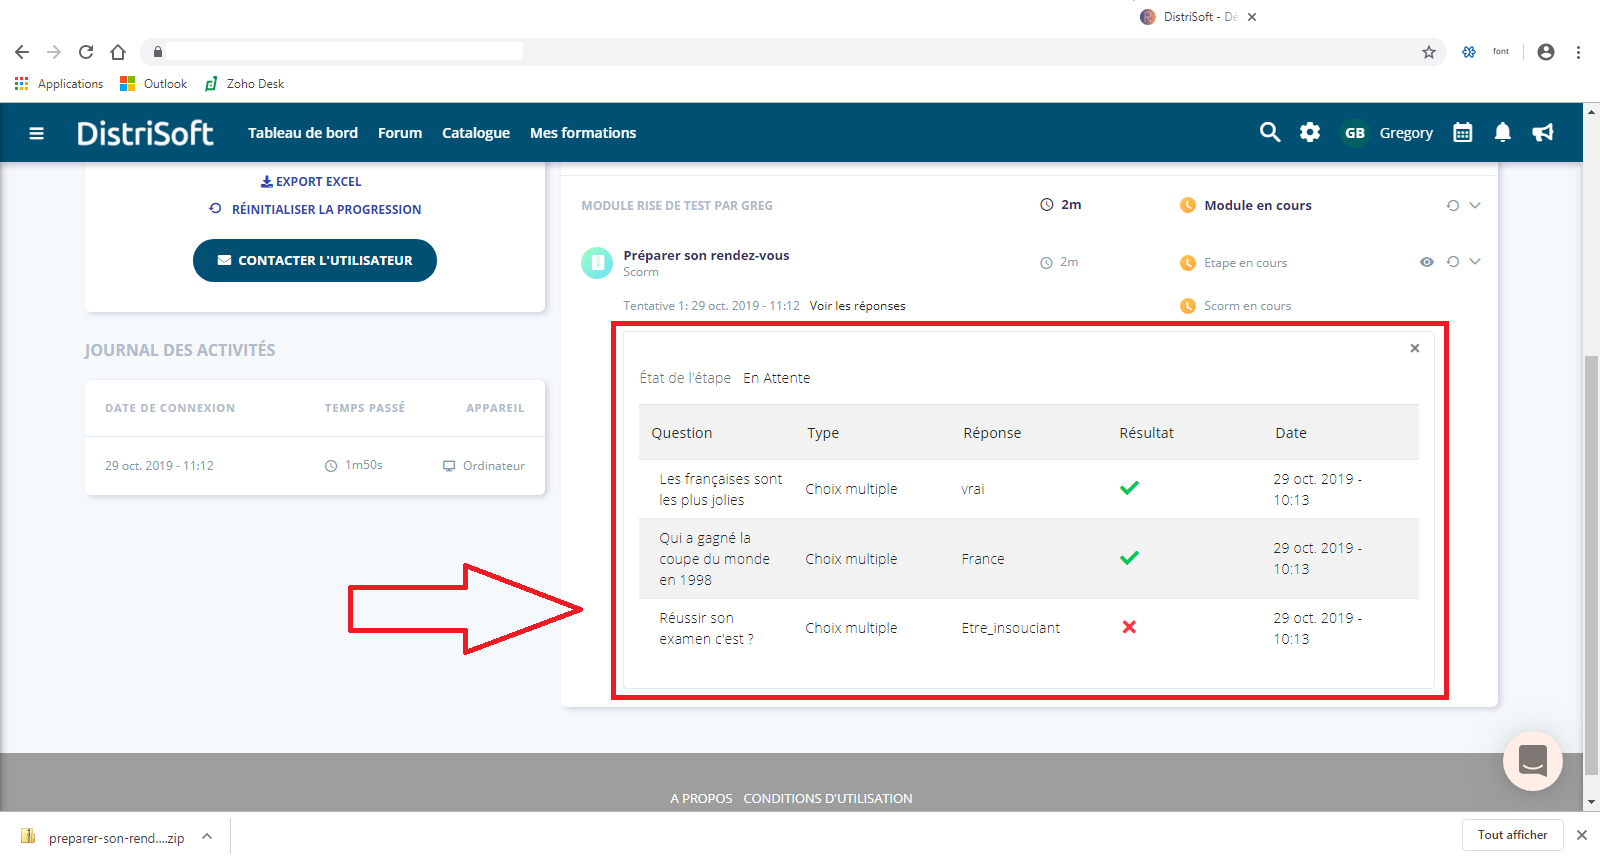The width and height of the screenshot is (1600, 860).
Task: Open notifications bell
Action: [x=1502, y=132]
